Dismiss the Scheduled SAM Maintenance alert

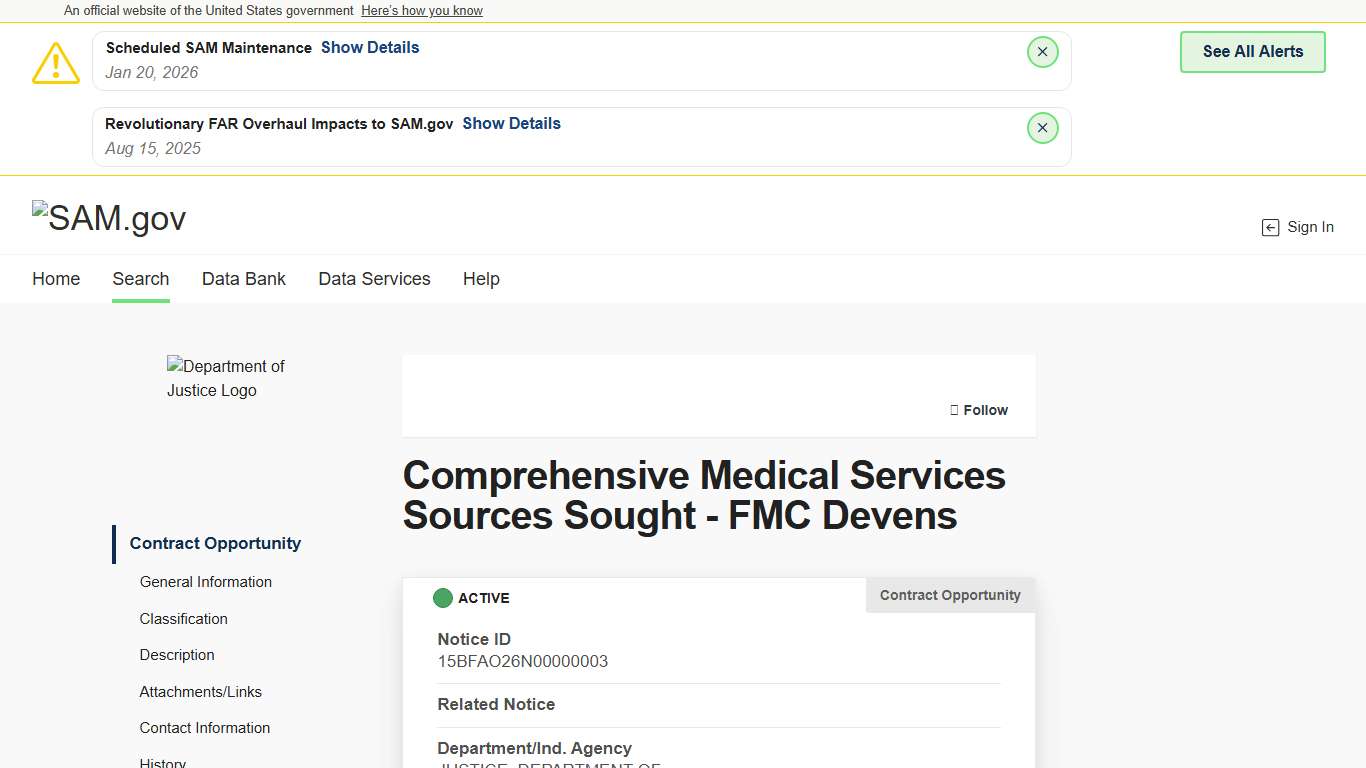point(1042,52)
